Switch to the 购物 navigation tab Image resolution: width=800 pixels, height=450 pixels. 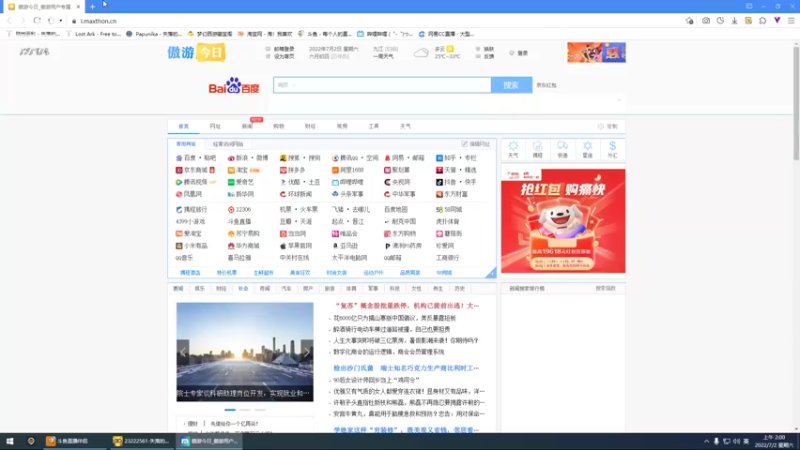point(279,127)
